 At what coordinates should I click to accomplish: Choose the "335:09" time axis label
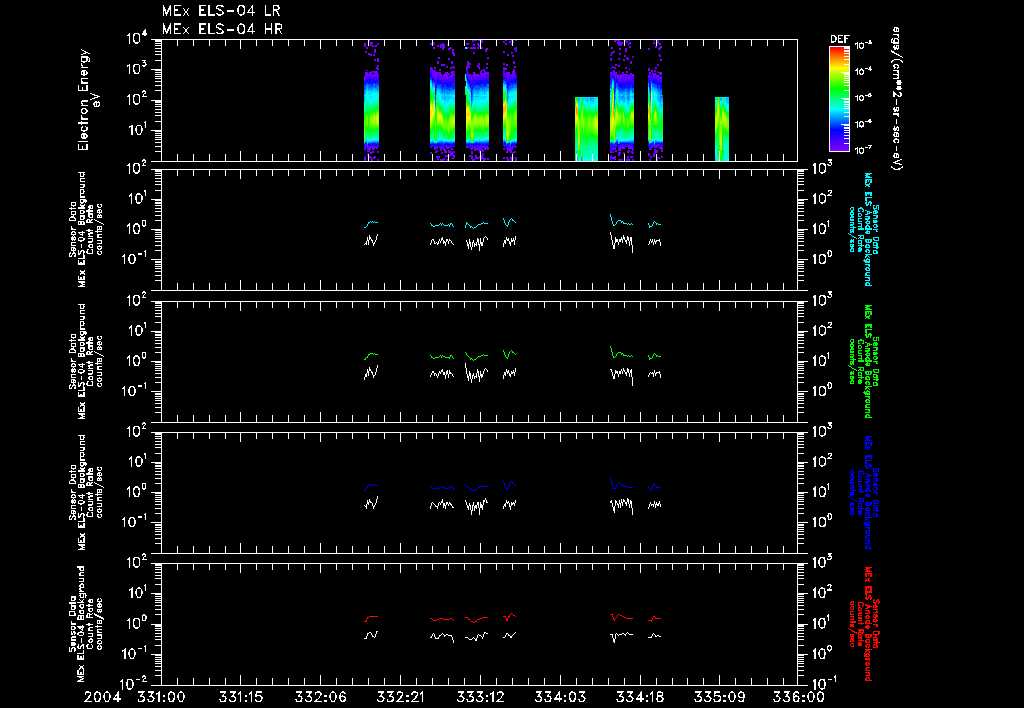pos(719,698)
